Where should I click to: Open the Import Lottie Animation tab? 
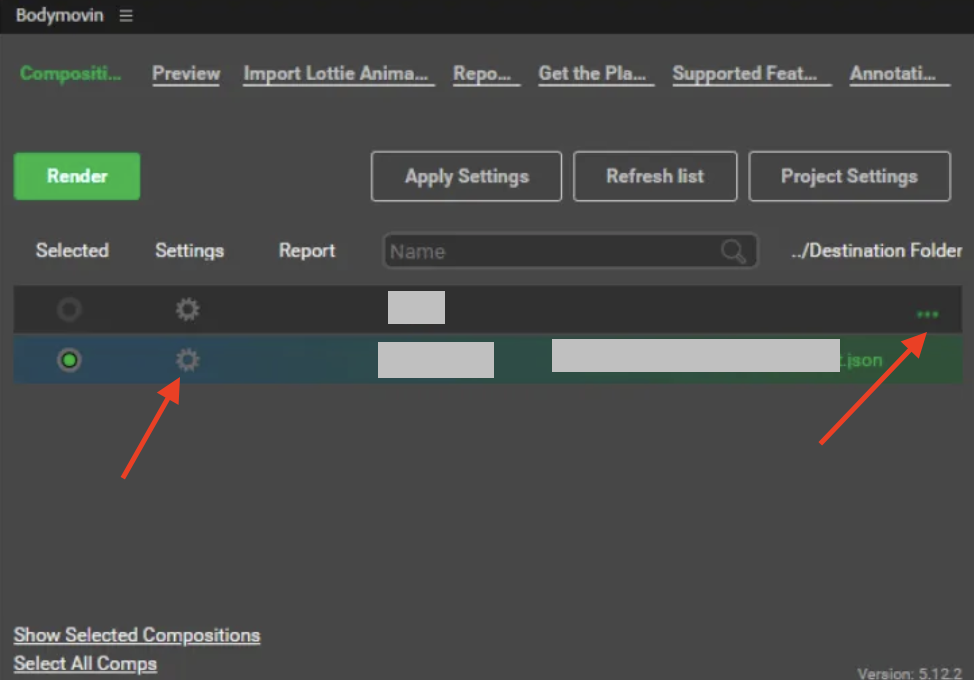[x=337, y=74]
